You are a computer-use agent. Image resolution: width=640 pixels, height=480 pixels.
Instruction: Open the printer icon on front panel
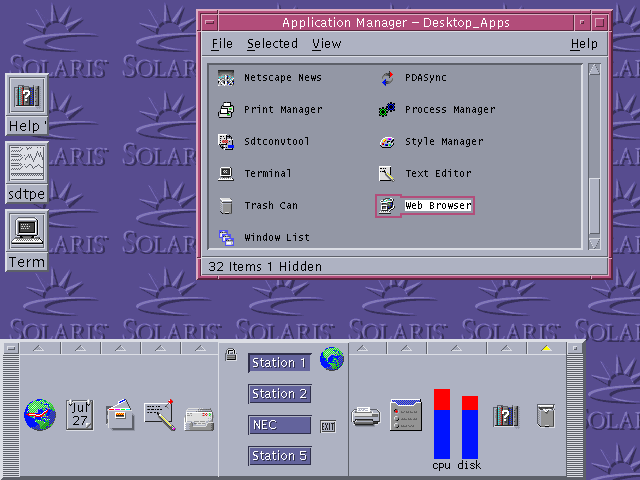pos(366,416)
